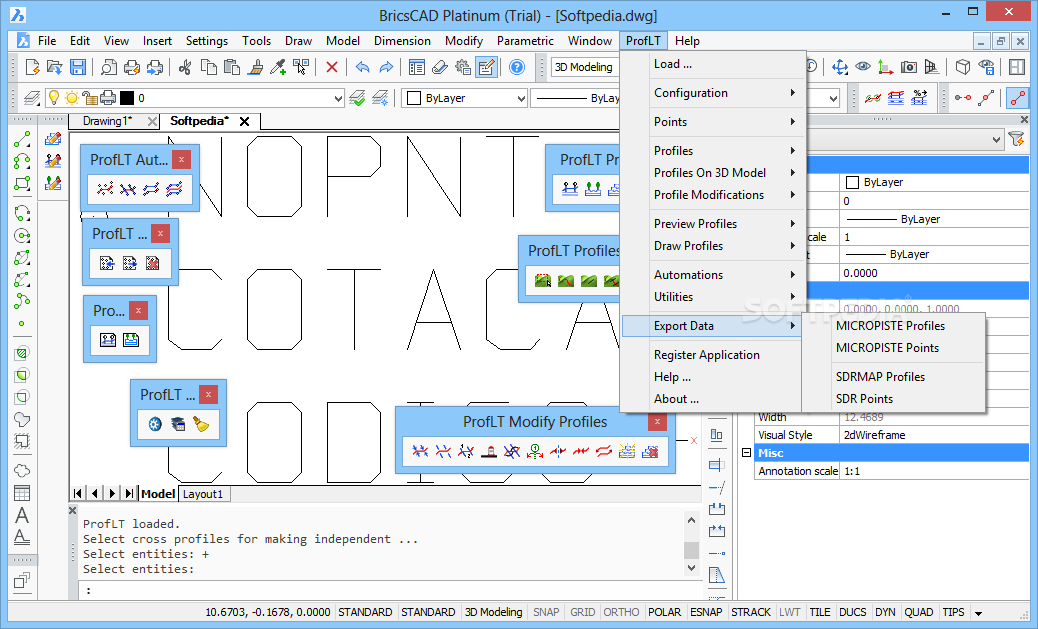Click the Line tool in left toolbar

click(22, 139)
